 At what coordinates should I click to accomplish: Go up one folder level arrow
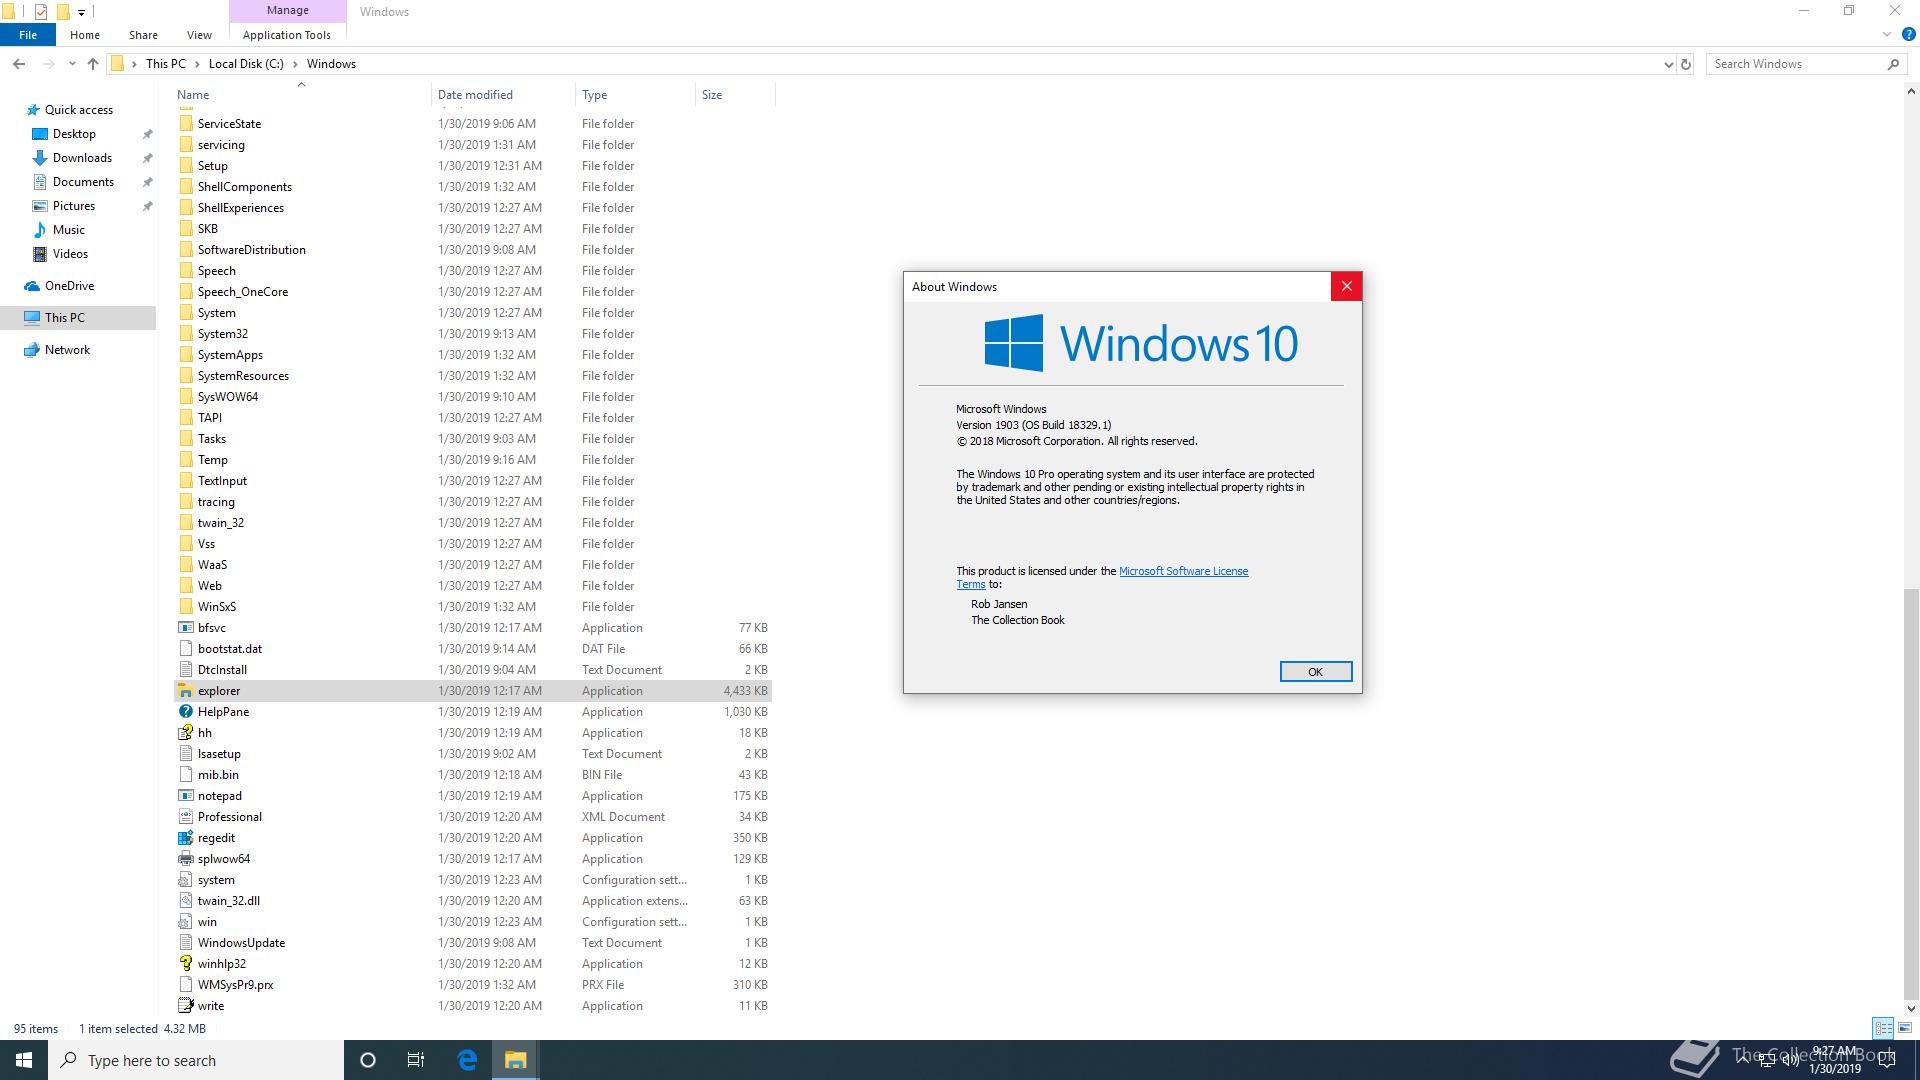pyautogui.click(x=93, y=64)
